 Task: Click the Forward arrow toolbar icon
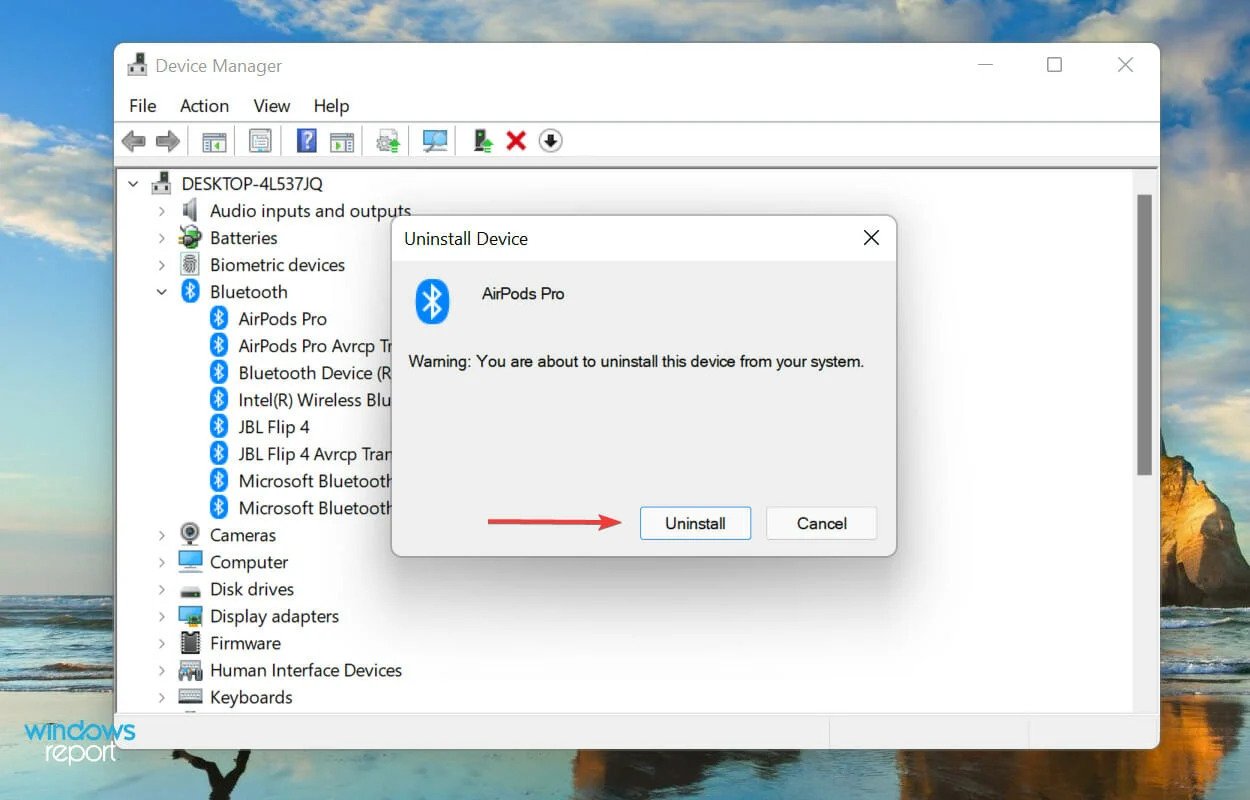click(168, 142)
